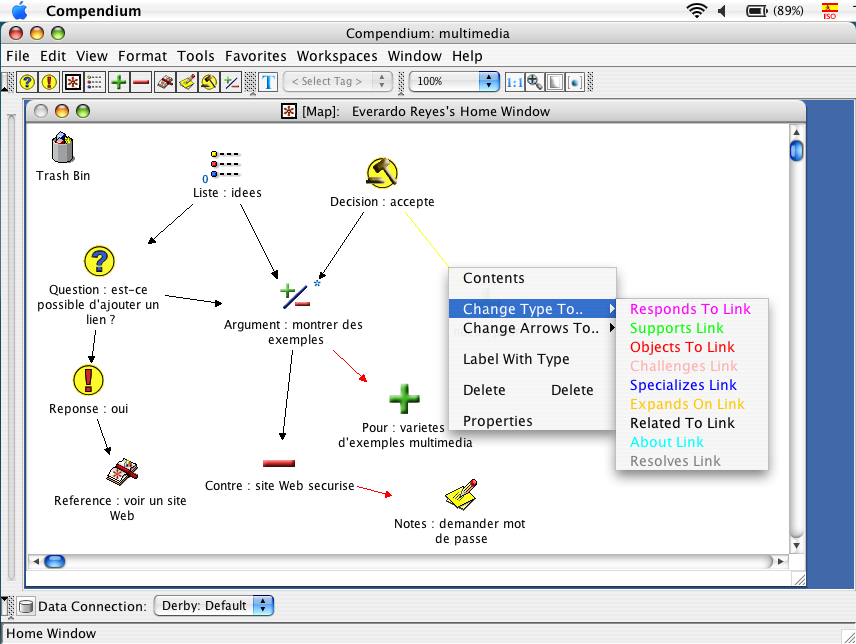This screenshot has height=644, width=856.
Task: Click the Wi-Fi icon in the menu bar
Action: (x=696, y=11)
